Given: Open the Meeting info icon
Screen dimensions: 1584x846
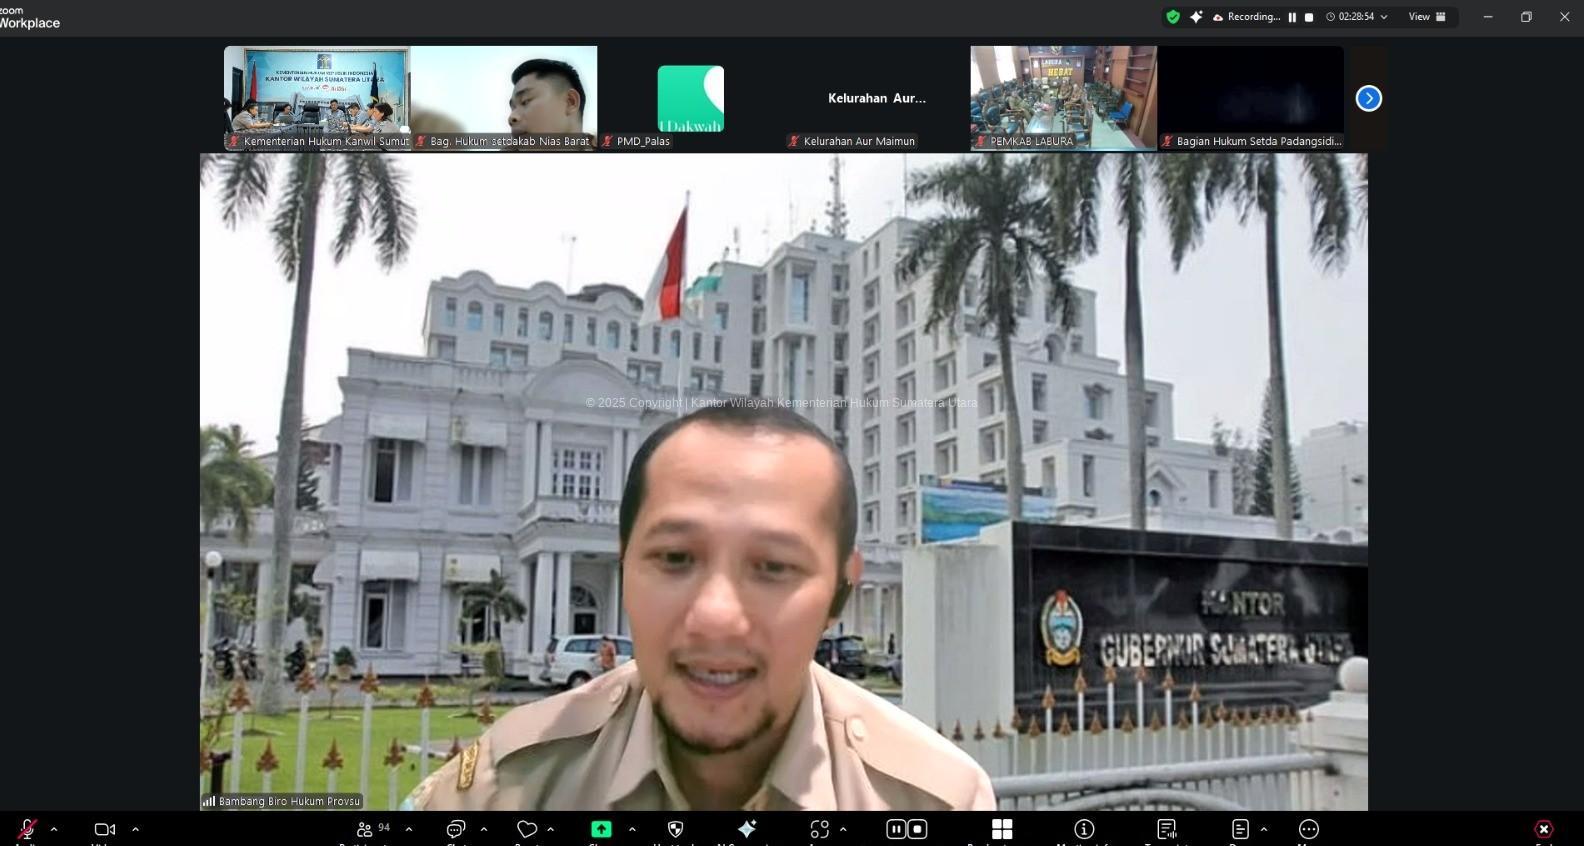Looking at the screenshot, I should click(x=1084, y=829).
